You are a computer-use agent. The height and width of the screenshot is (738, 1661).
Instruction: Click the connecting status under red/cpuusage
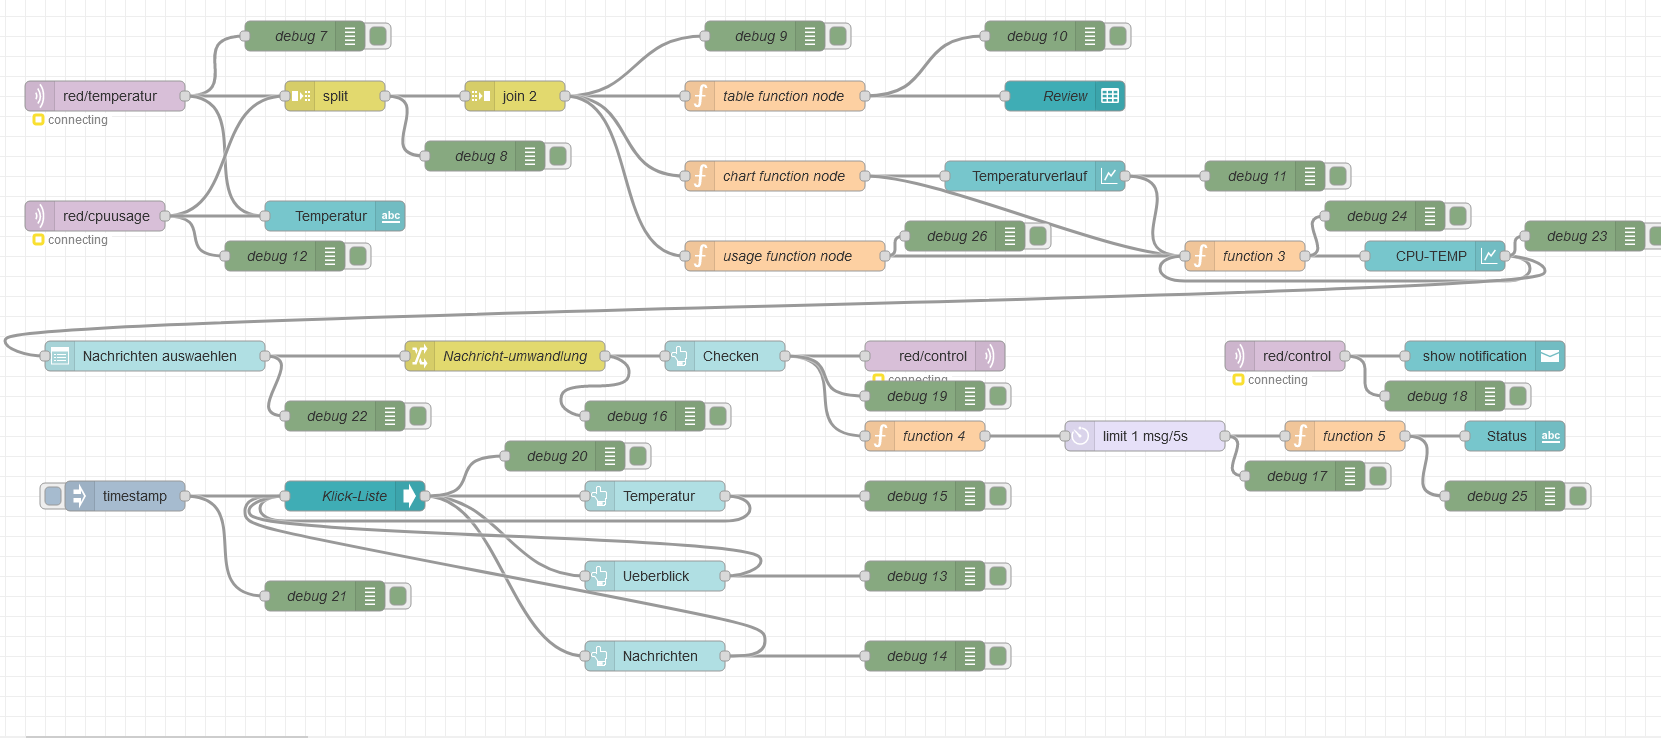click(x=70, y=240)
